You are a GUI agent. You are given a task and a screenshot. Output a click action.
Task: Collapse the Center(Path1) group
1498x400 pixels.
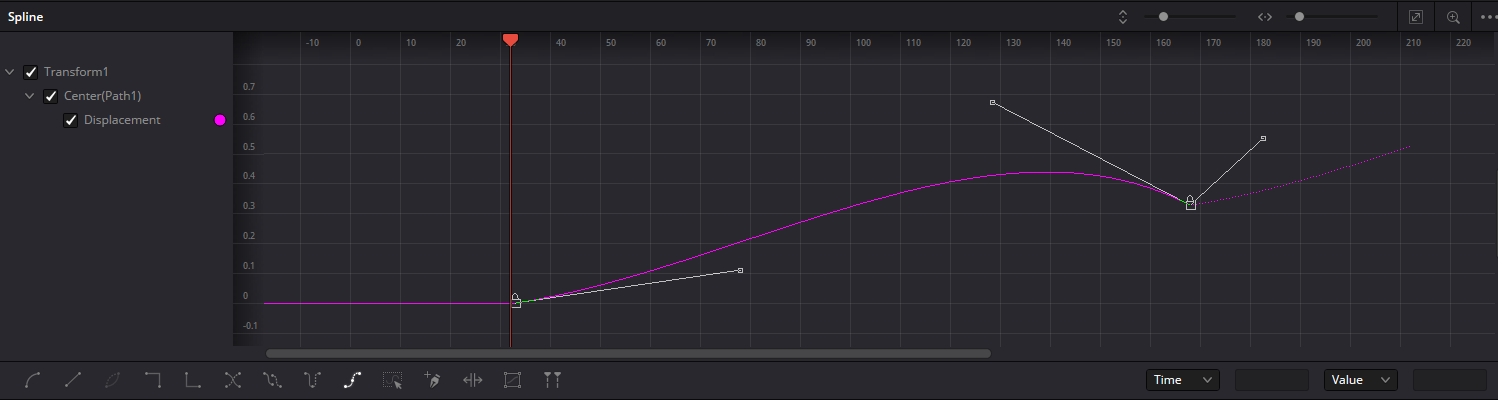[30, 96]
